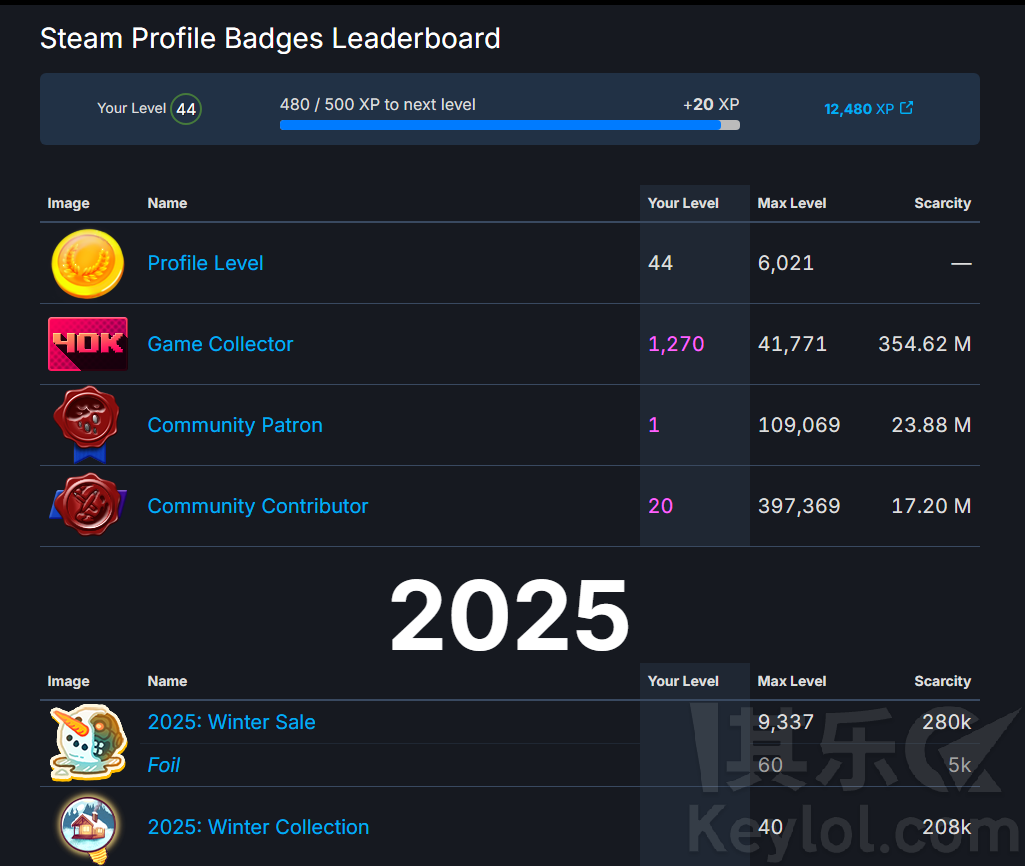The image size is (1025, 866).
Task: Open the 2025: Winter Collection link
Action: tap(258, 827)
